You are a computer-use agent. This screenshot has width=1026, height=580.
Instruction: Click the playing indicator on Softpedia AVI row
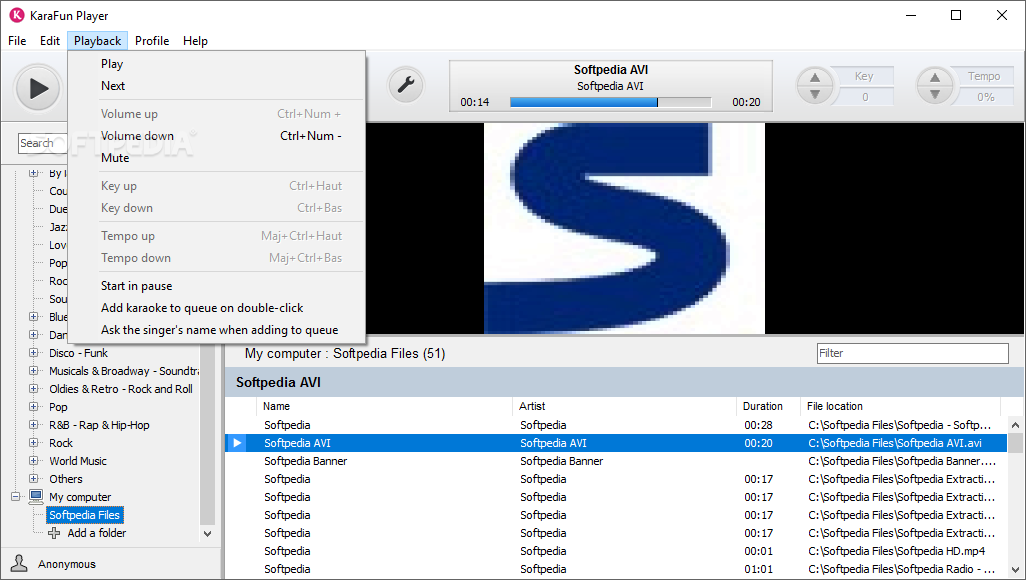pyautogui.click(x=237, y=443)
